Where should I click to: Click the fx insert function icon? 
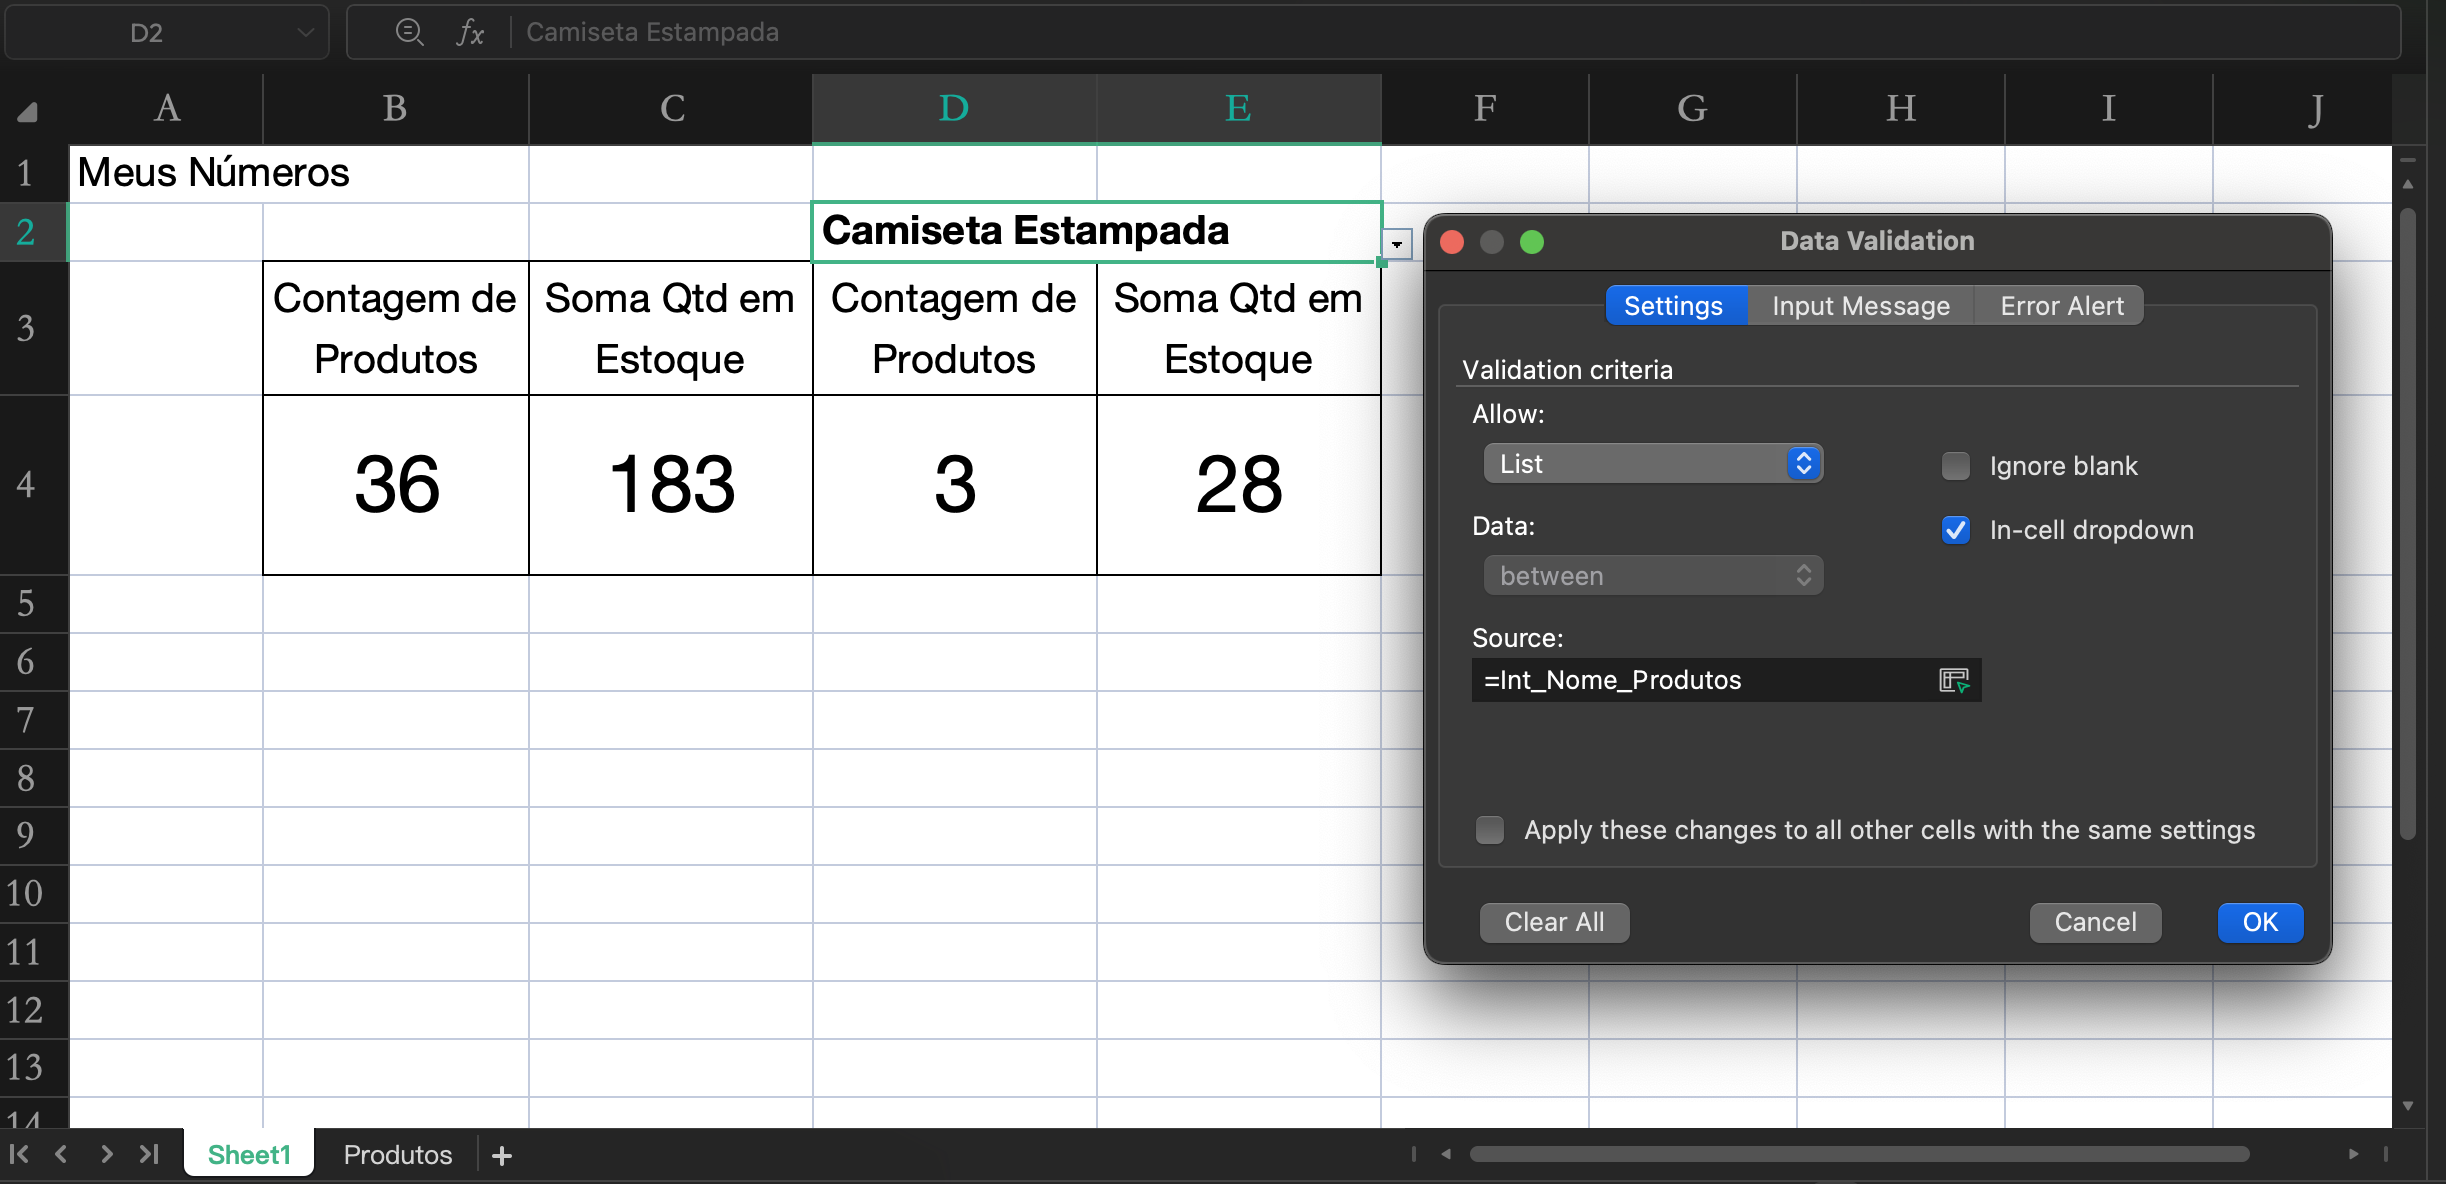[x=470, y=32]
